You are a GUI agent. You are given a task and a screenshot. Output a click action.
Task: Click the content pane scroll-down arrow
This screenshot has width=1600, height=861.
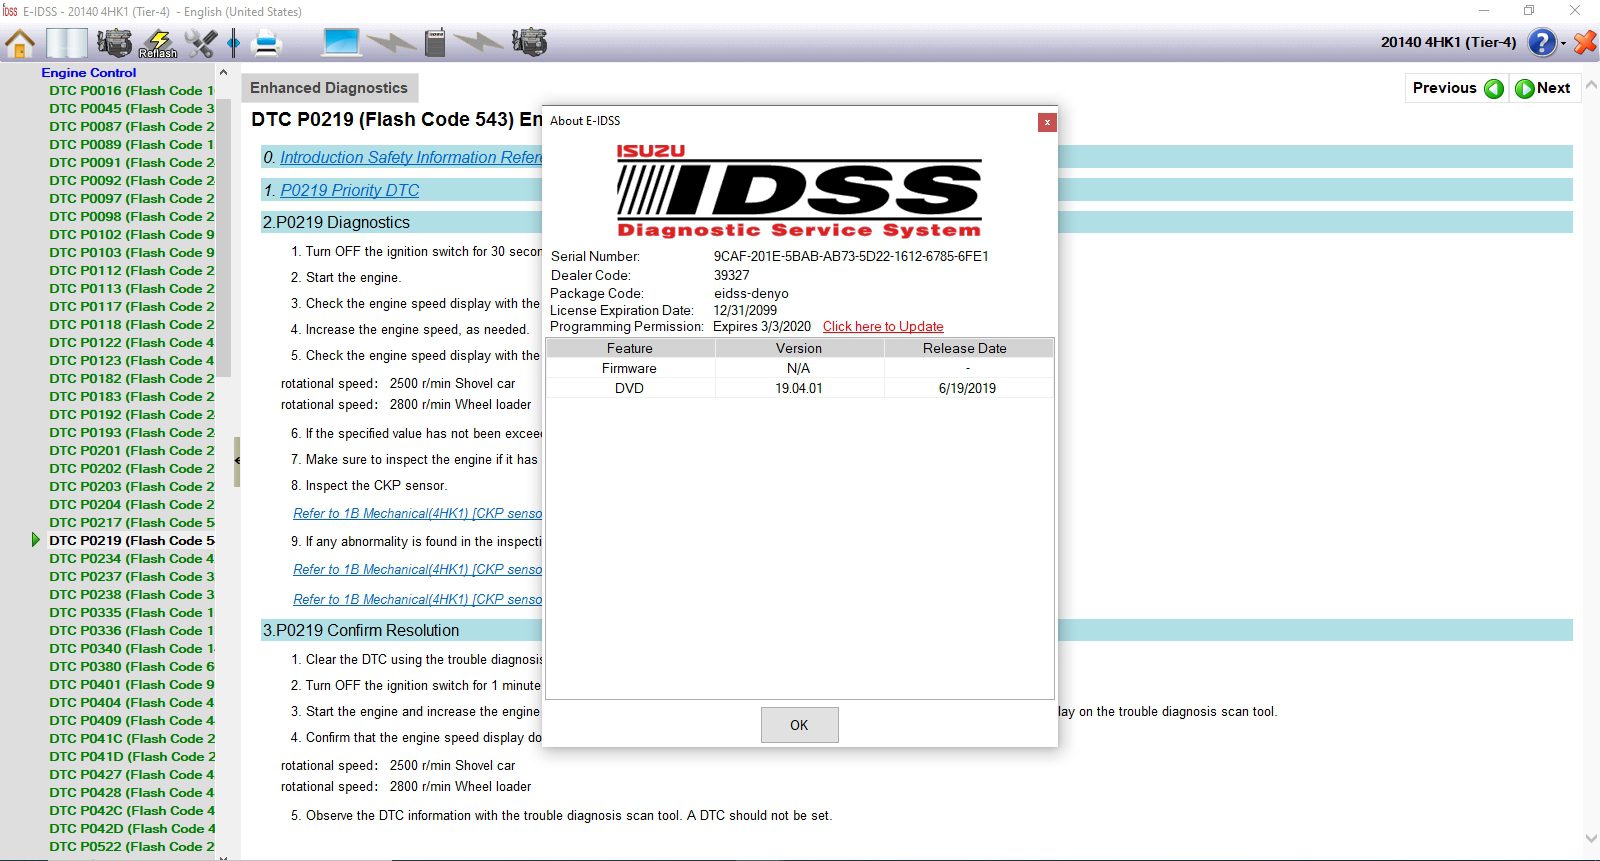click(x=1591, y=839)
